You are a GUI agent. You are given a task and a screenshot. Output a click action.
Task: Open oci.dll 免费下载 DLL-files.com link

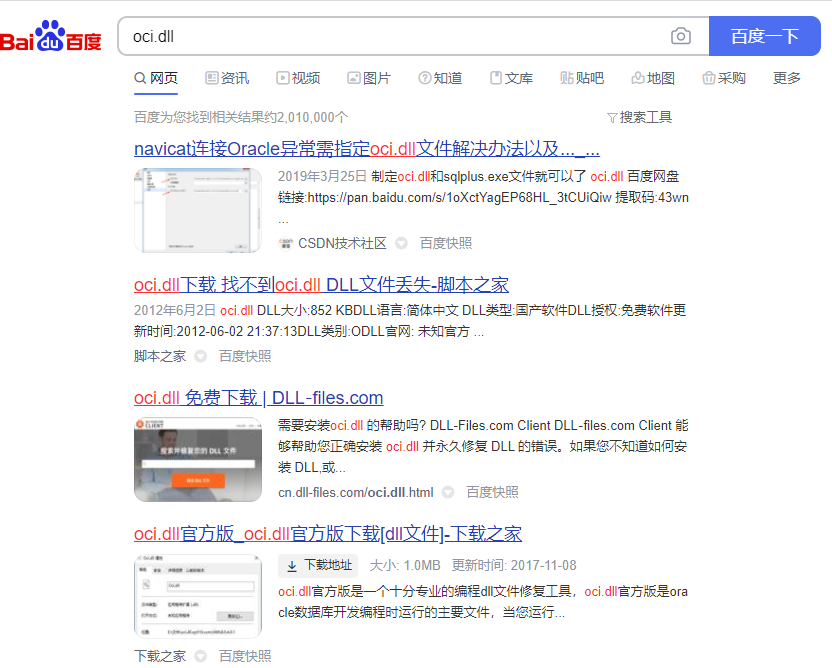click(258, 397)
